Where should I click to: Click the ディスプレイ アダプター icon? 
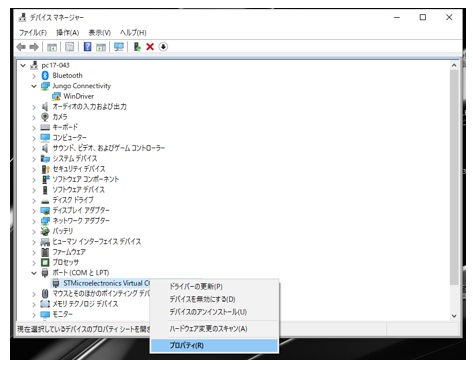45,210
